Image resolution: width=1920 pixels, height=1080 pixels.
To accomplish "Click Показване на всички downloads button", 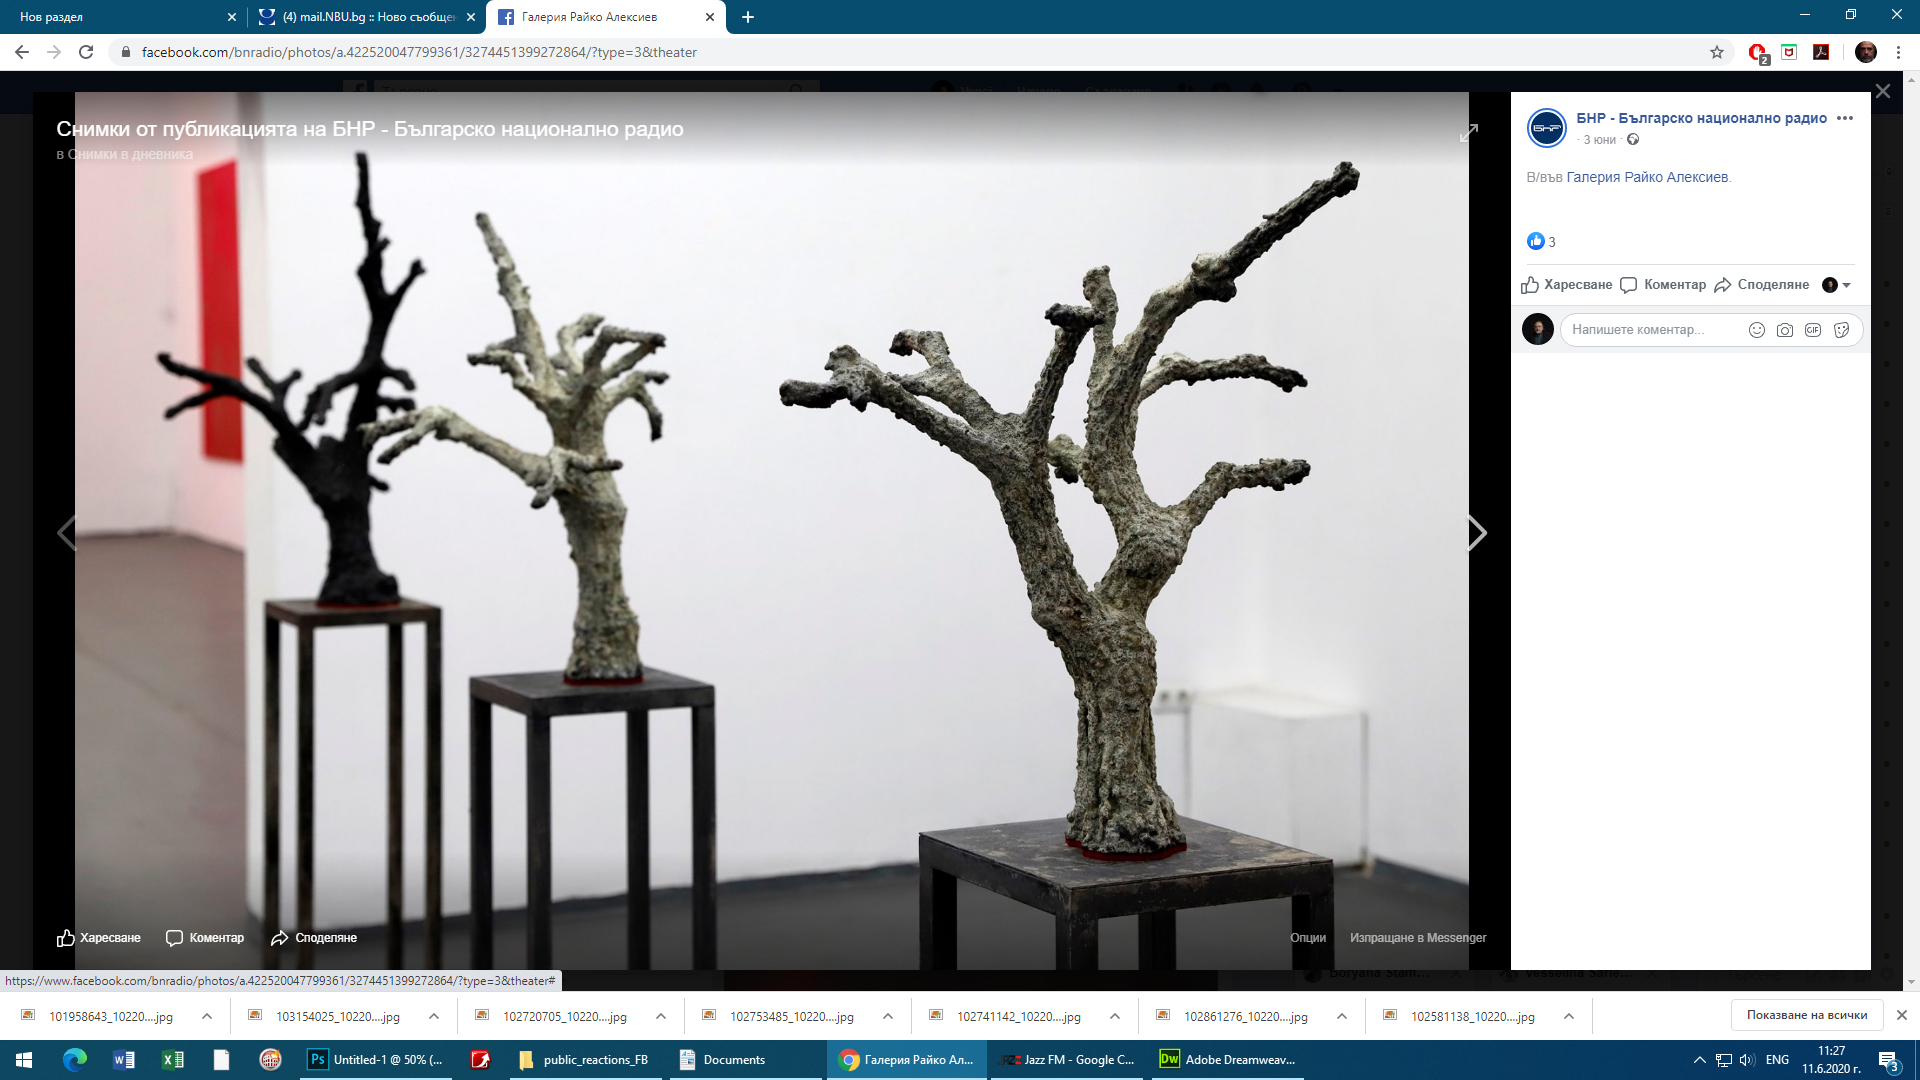I will [1807, 1015].
